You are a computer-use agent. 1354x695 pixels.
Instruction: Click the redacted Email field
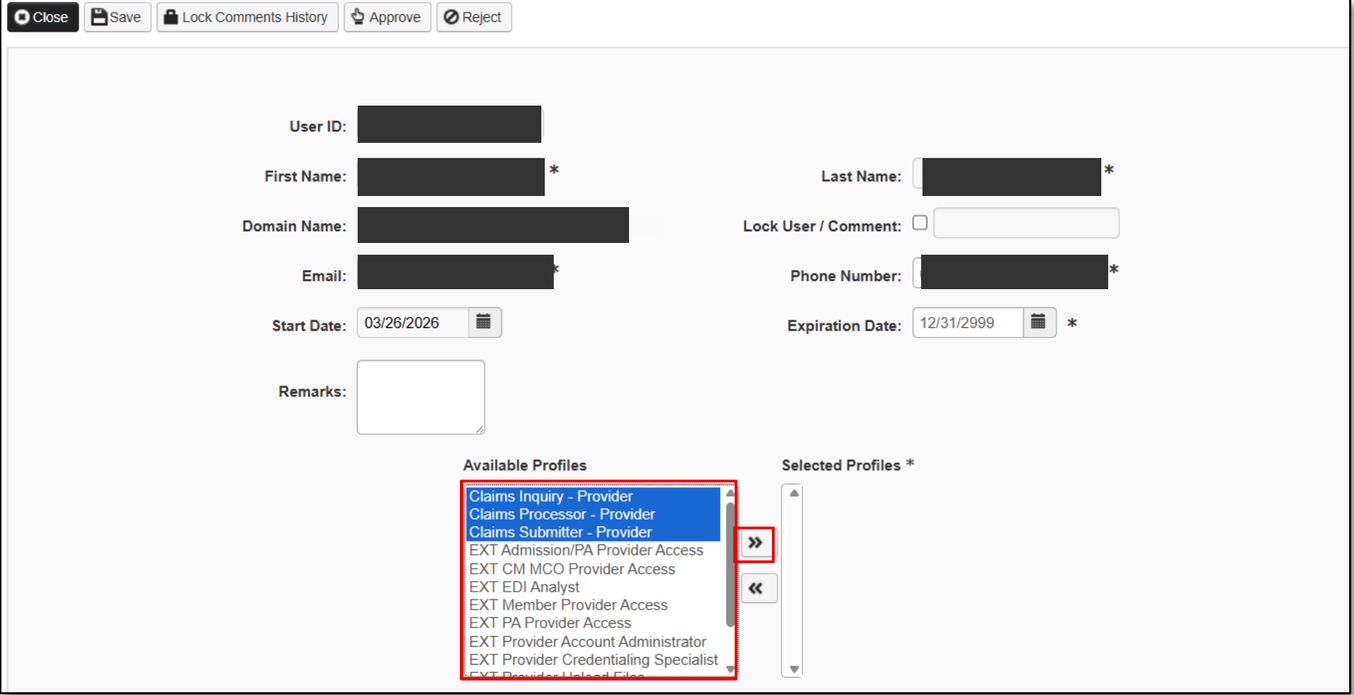coord(455,272)
